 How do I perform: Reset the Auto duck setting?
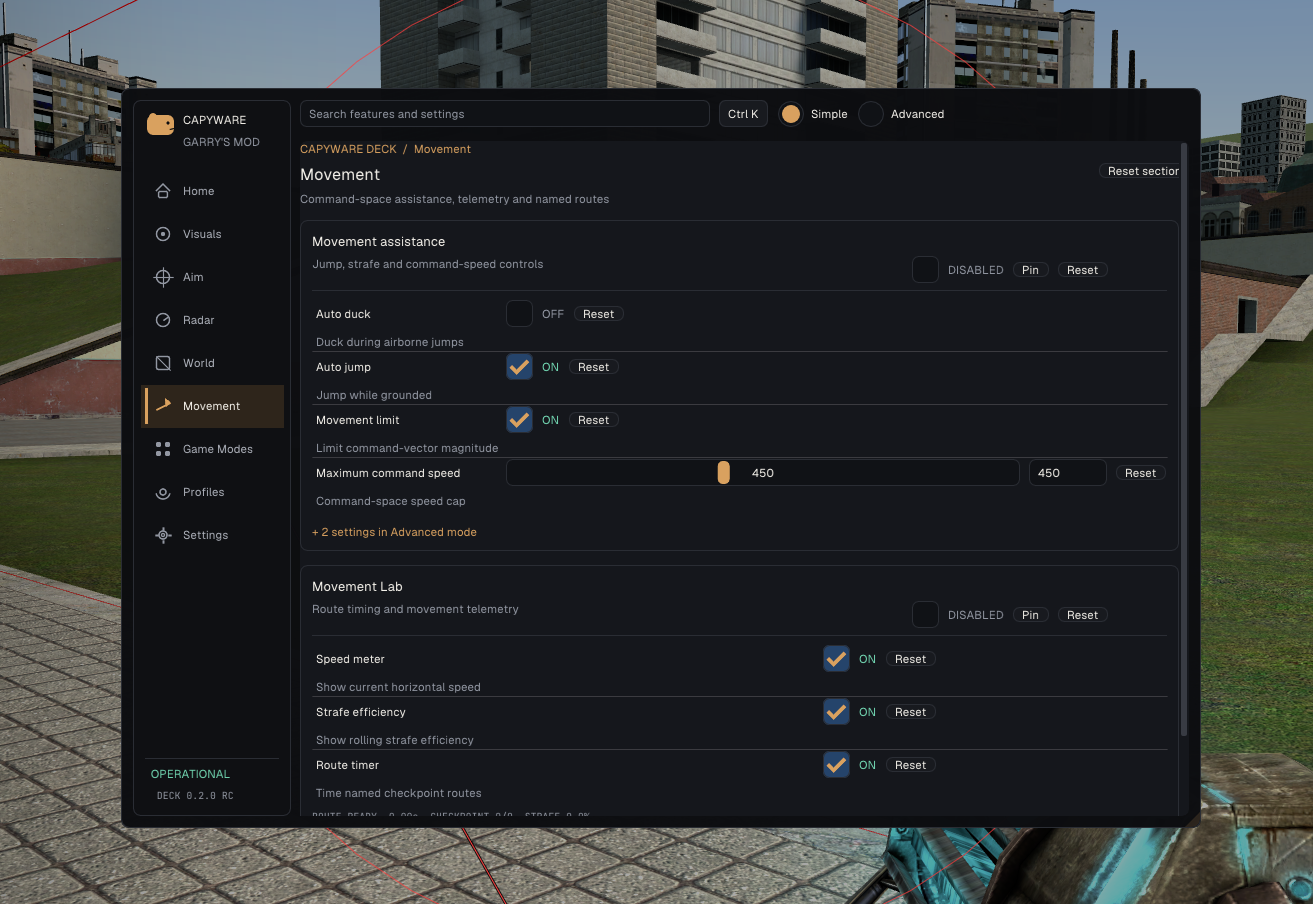coord(598,314)
